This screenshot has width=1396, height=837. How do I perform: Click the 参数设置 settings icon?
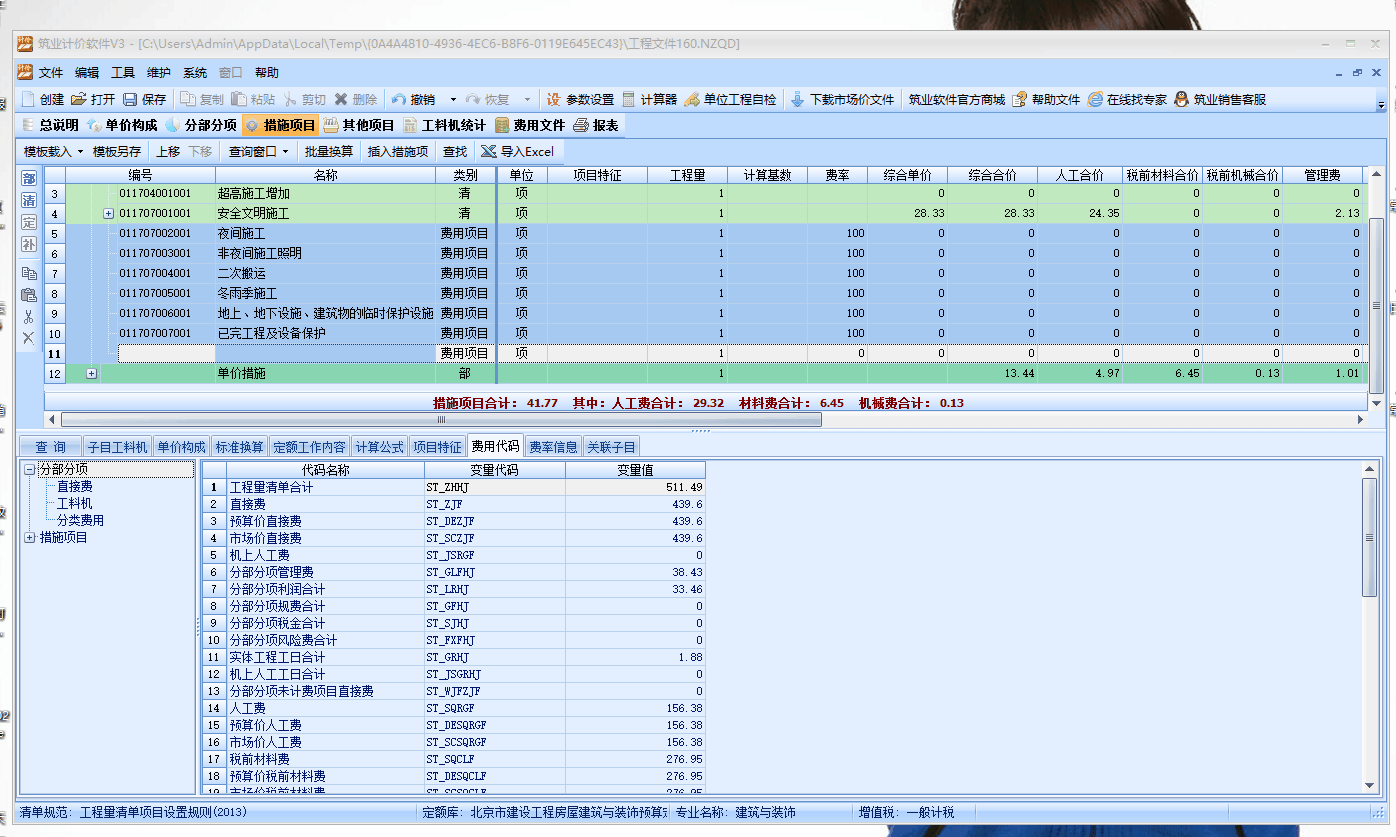pyautogui.click(x=553, y=99)
